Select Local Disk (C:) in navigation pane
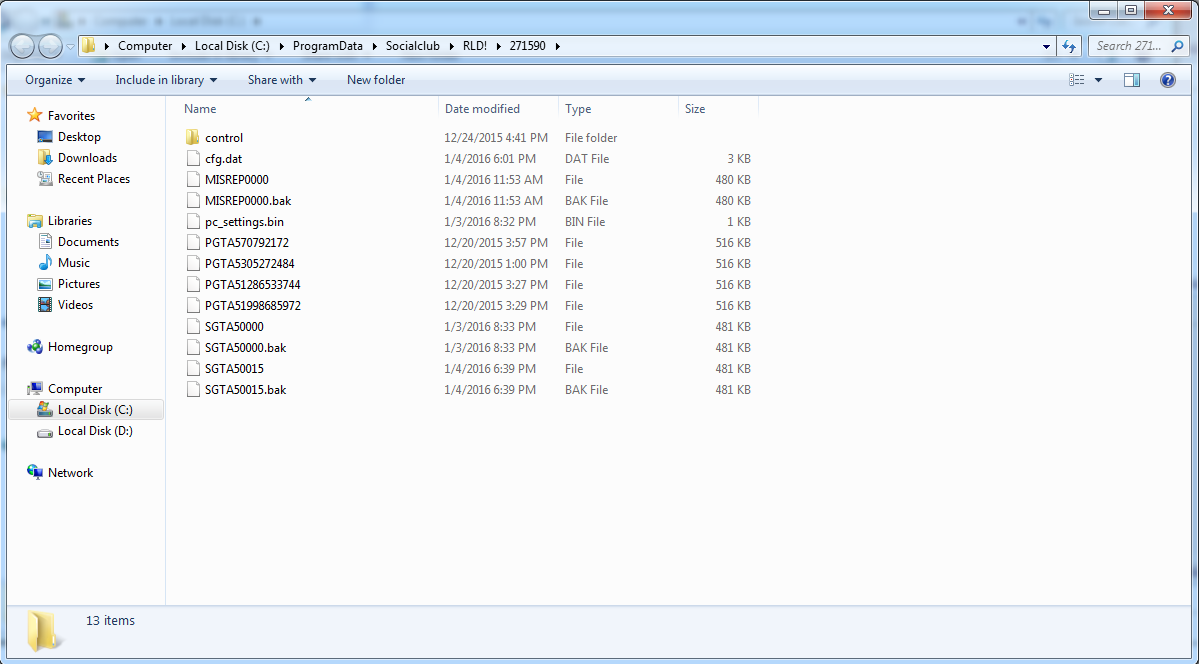Image resolution: width=1199 pixels, height=664 pixels. pyautogui.click(x=86, y=410)
